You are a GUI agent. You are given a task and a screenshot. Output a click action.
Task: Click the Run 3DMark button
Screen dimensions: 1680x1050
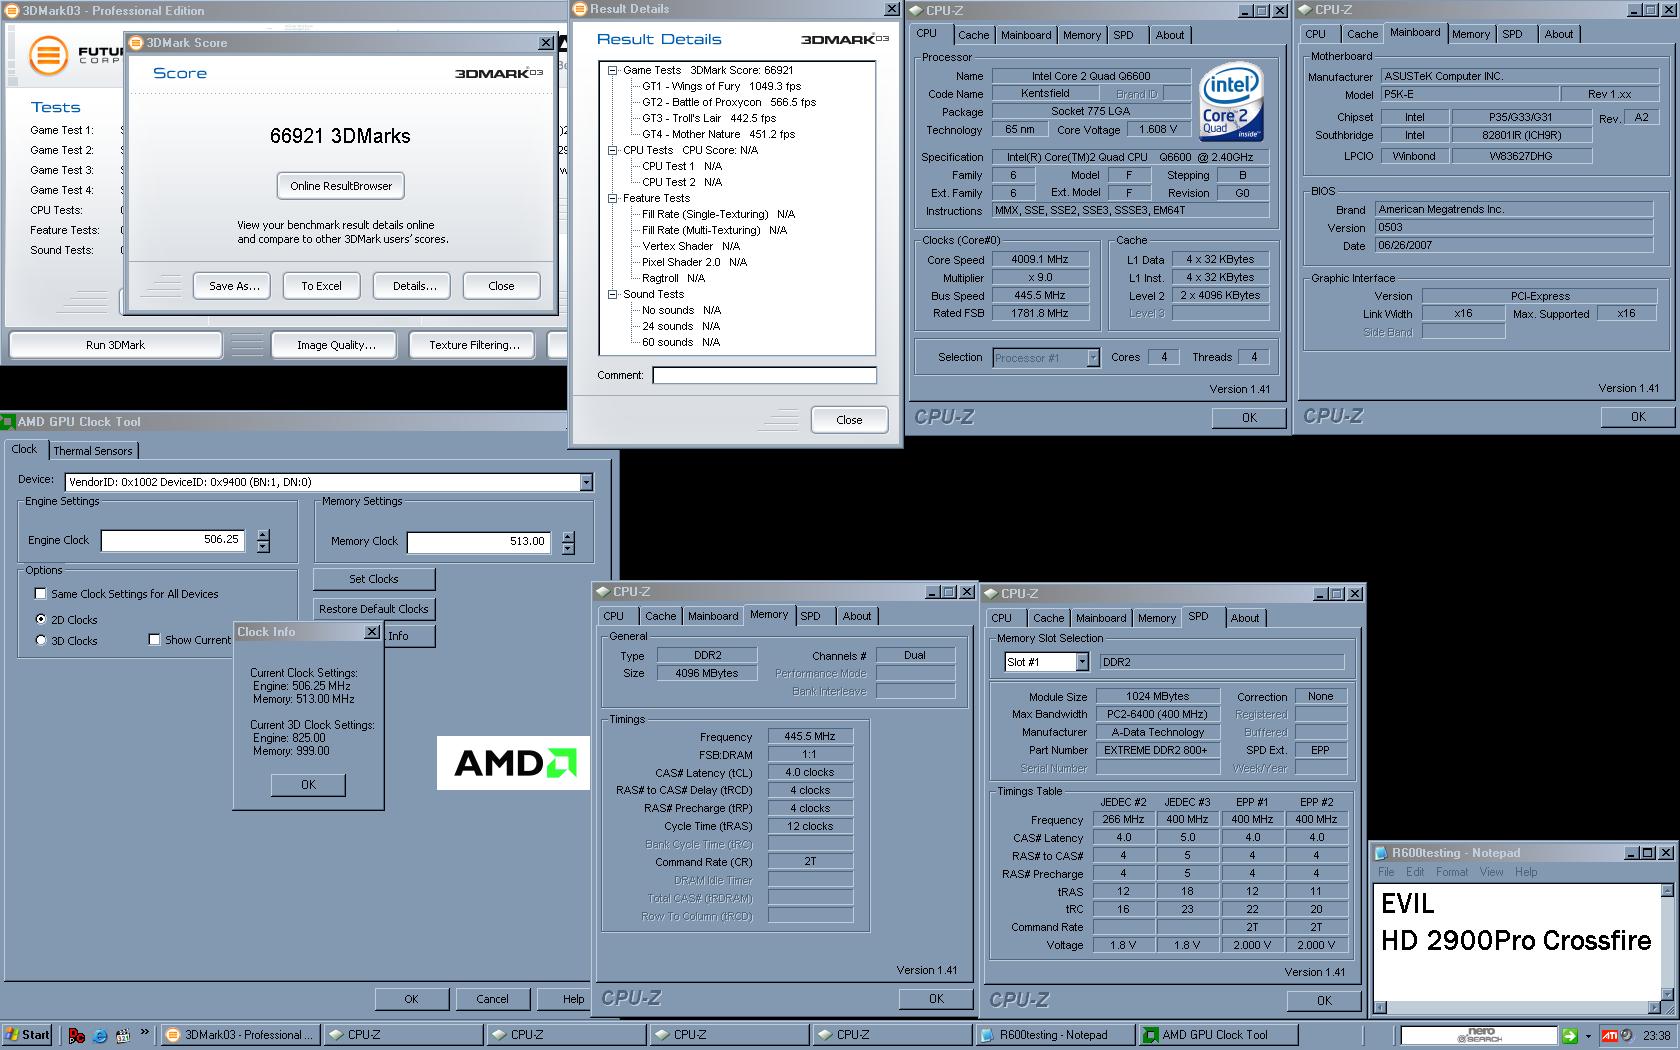[x=115, y=345]
